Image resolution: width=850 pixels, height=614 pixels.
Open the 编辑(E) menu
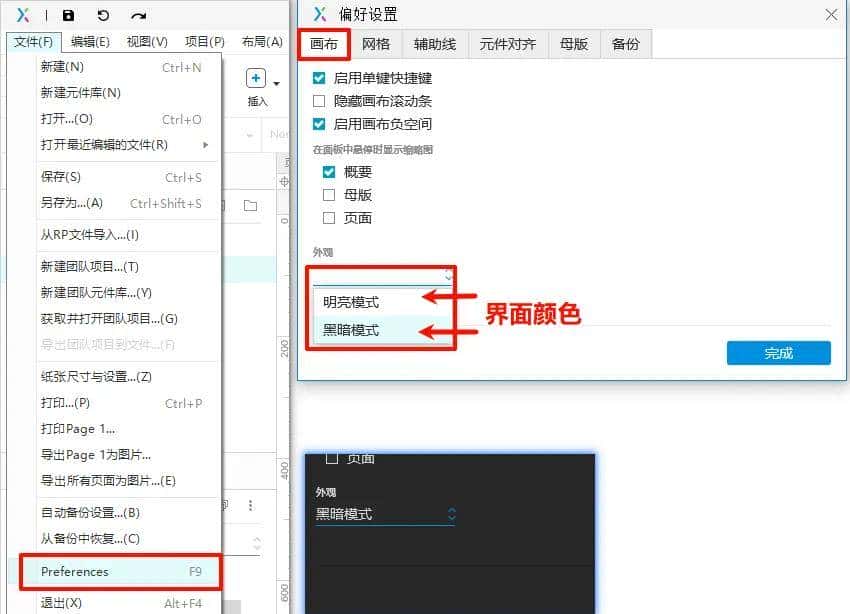pos(86,42)
